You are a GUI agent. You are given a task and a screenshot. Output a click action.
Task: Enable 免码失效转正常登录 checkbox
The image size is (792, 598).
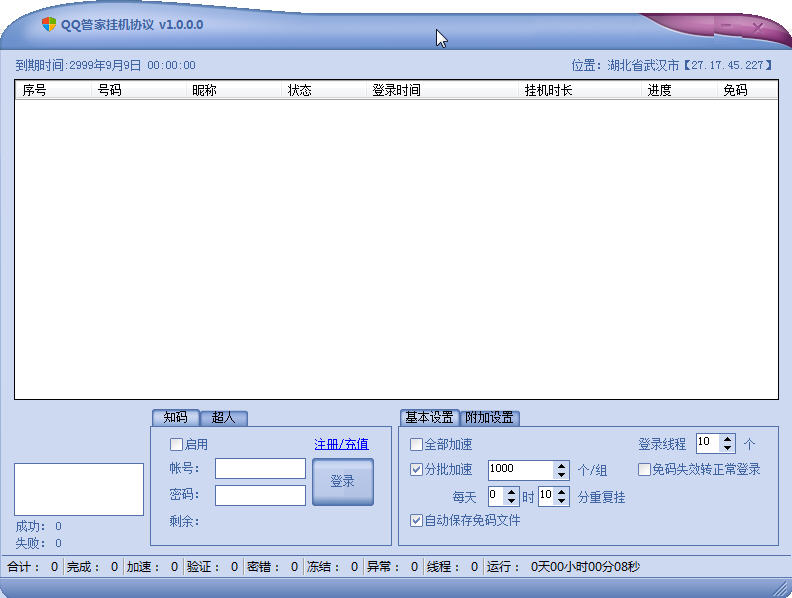click(644, 470)
